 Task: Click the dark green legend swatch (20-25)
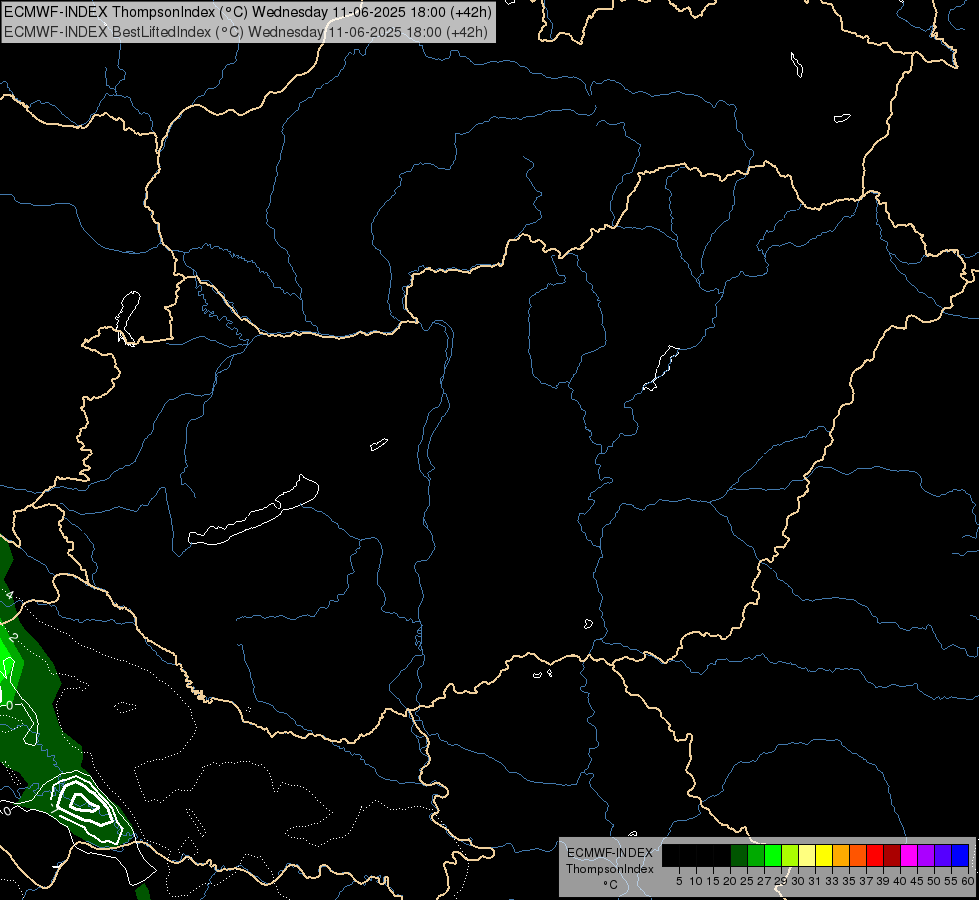(739, 855)
